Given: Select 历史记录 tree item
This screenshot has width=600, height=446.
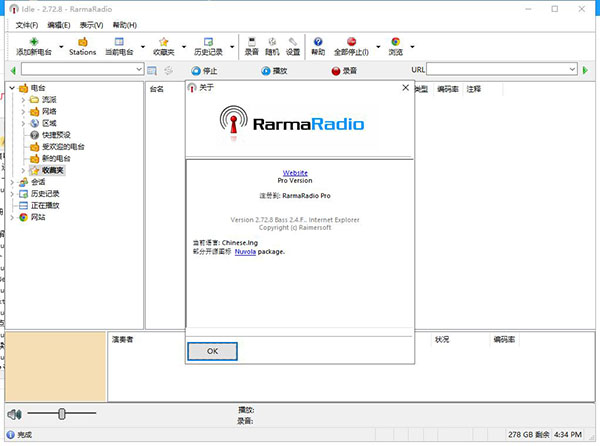Looking at the screenshot, I should 45,194.
